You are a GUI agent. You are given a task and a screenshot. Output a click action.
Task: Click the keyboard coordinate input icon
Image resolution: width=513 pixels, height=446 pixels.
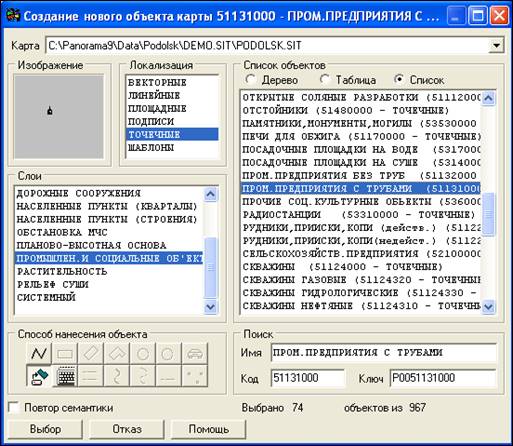coord(65,376)
